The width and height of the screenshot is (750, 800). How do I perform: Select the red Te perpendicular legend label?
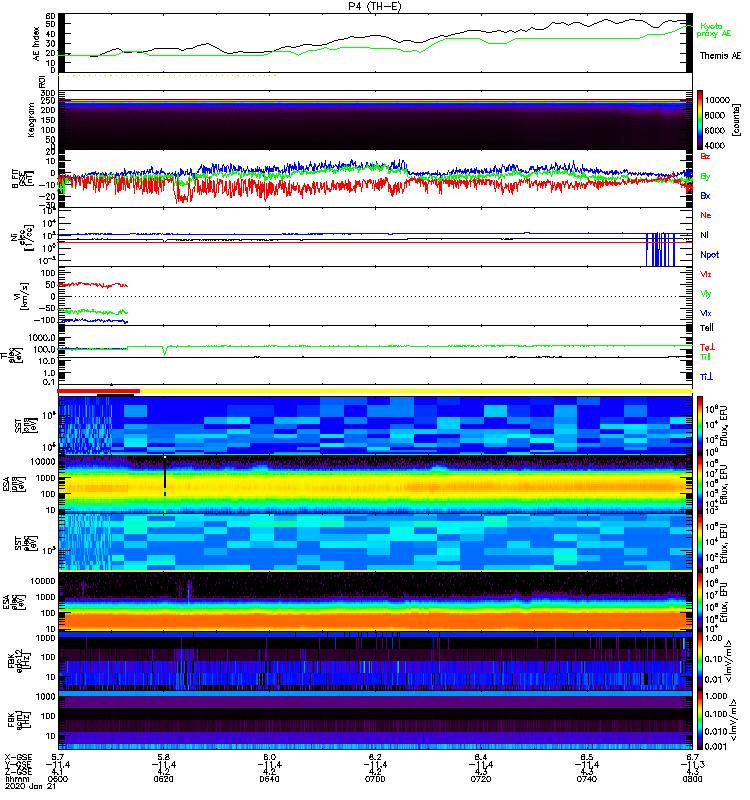[707, 347]
